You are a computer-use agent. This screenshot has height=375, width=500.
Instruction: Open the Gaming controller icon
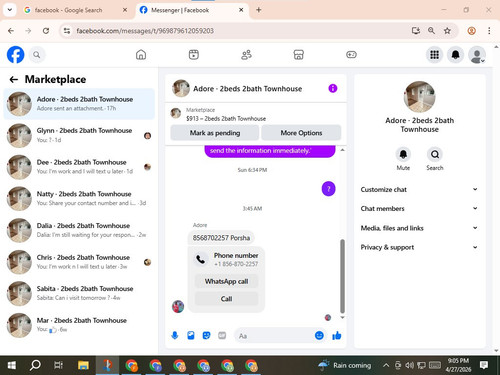click(351, 55)
